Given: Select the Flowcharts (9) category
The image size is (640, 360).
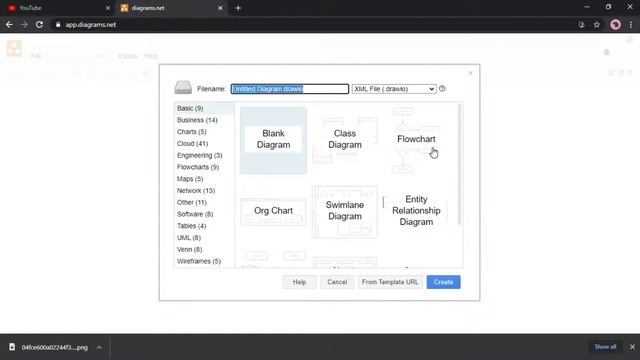Looking at the screenshot, I should 204,167.
